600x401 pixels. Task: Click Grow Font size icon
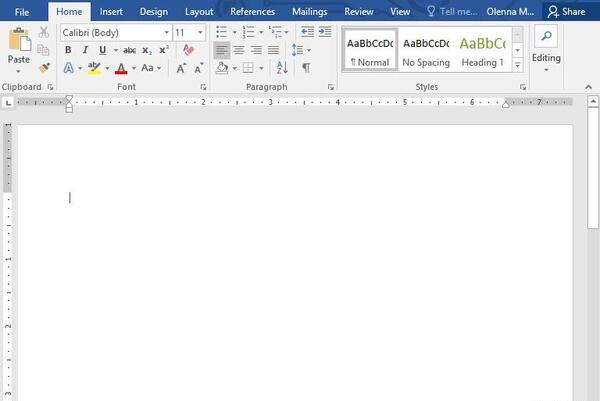click(x=181, y=68)
